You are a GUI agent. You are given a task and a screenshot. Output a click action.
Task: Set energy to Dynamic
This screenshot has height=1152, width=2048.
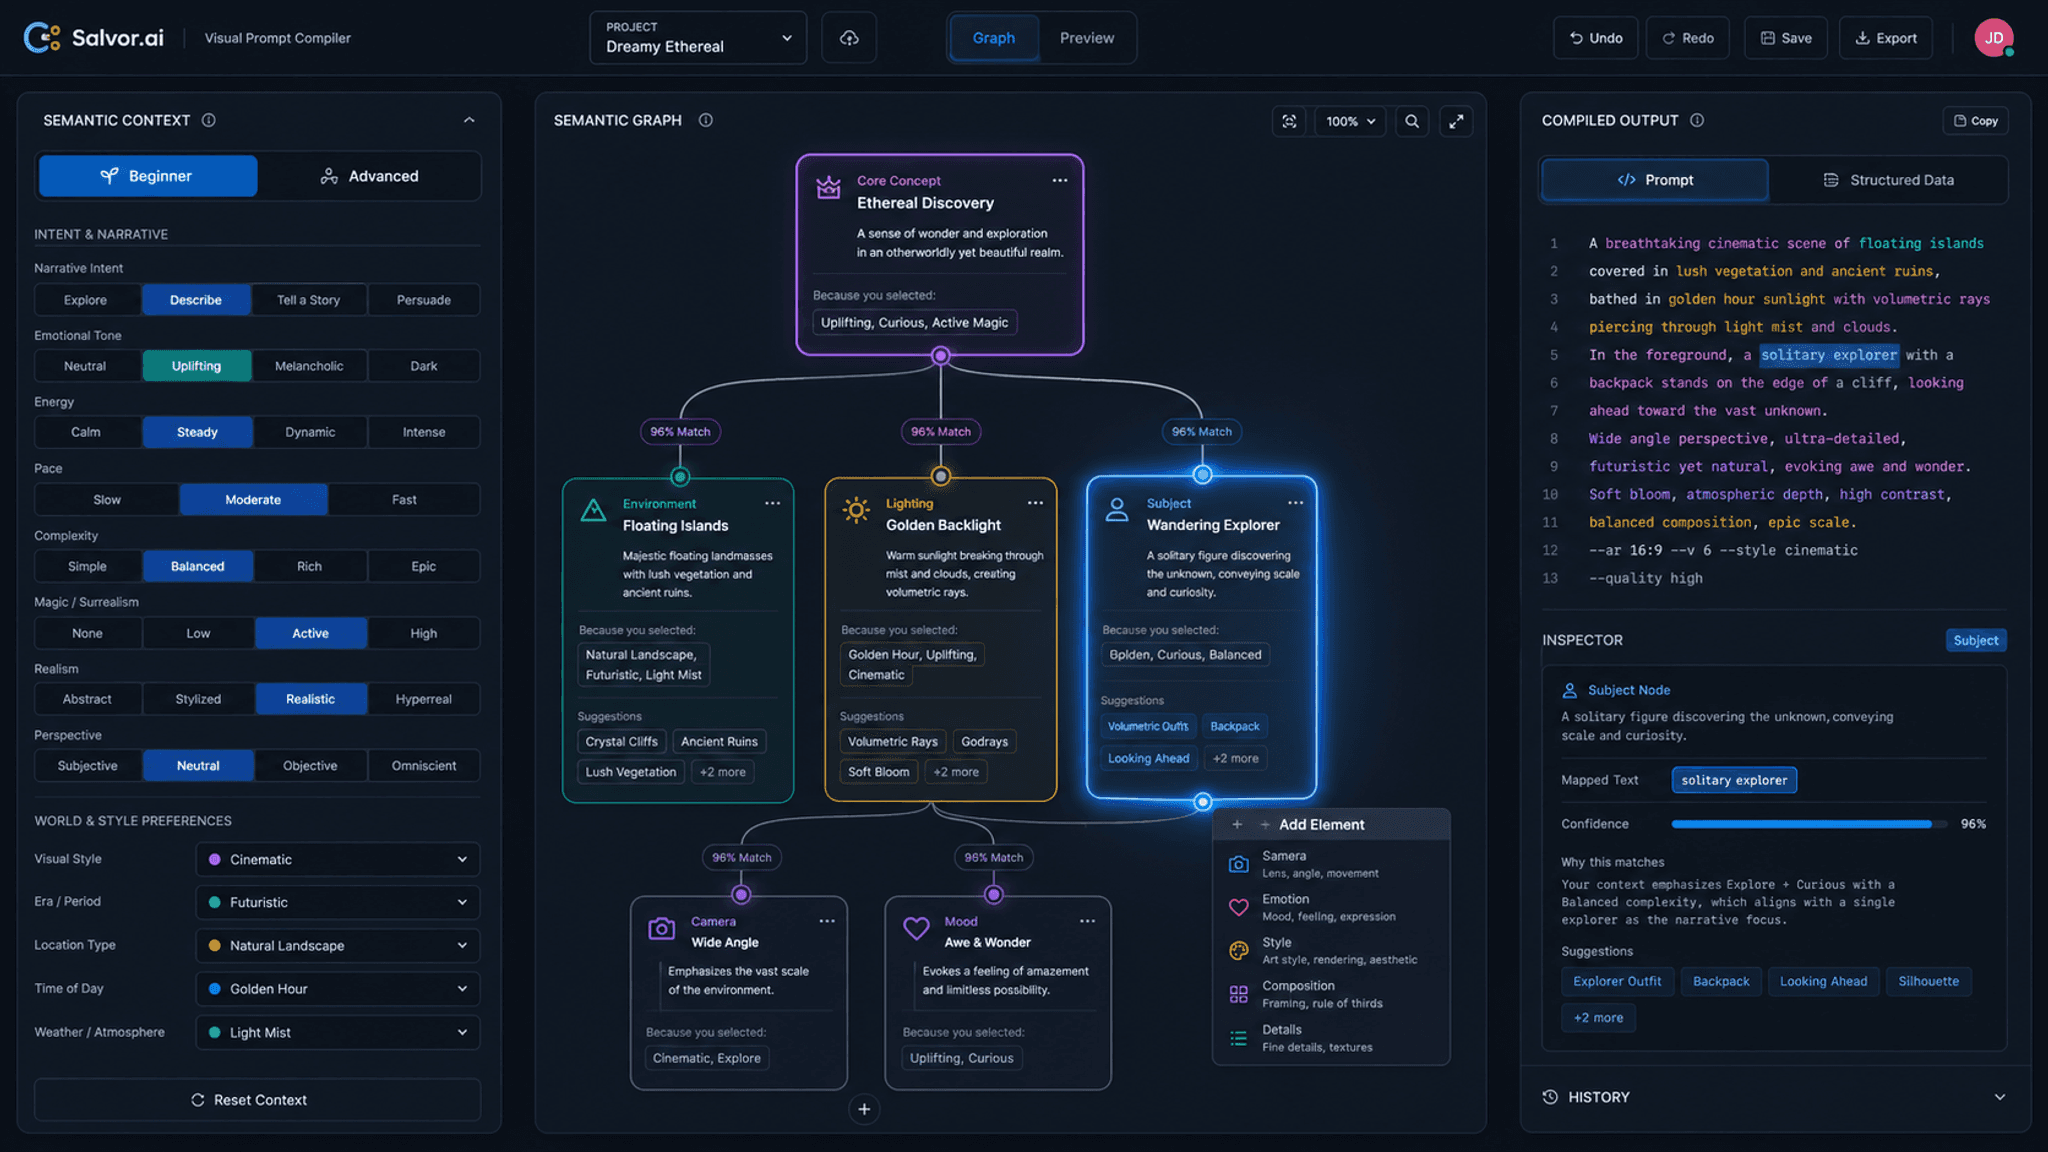pos(310,432)
